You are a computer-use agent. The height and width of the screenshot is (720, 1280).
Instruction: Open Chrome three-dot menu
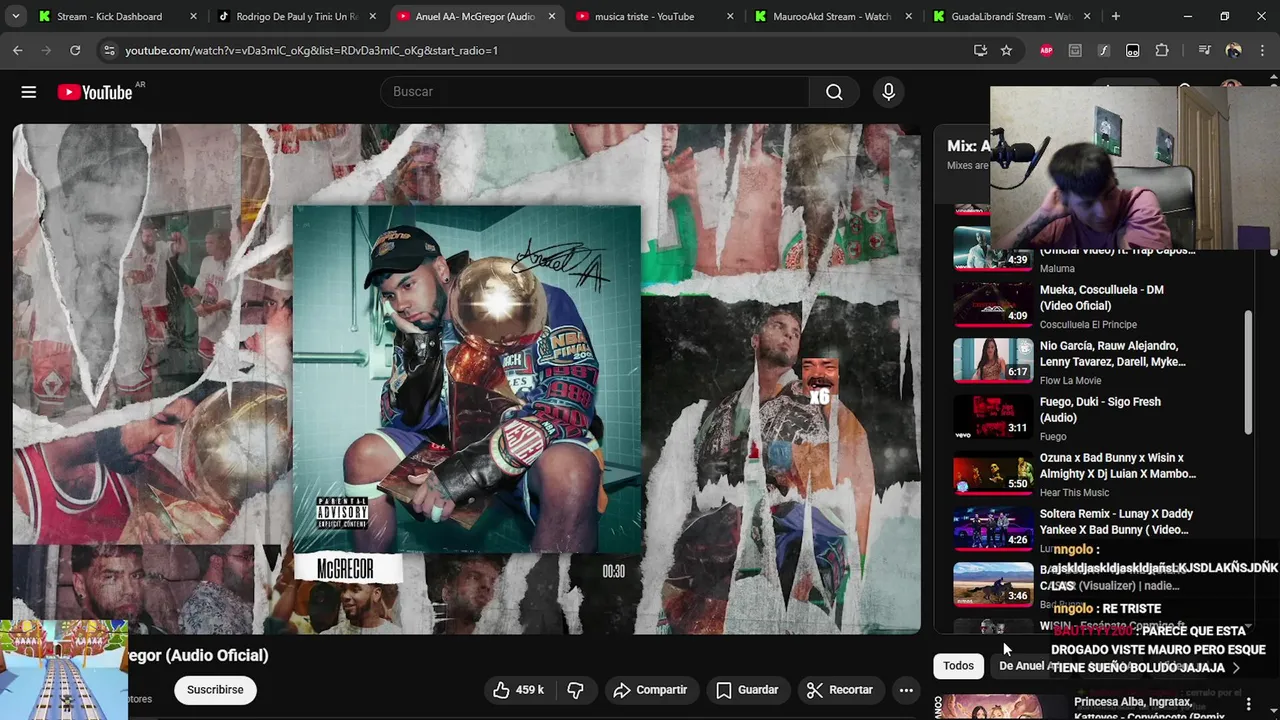tap(1262, 50)
